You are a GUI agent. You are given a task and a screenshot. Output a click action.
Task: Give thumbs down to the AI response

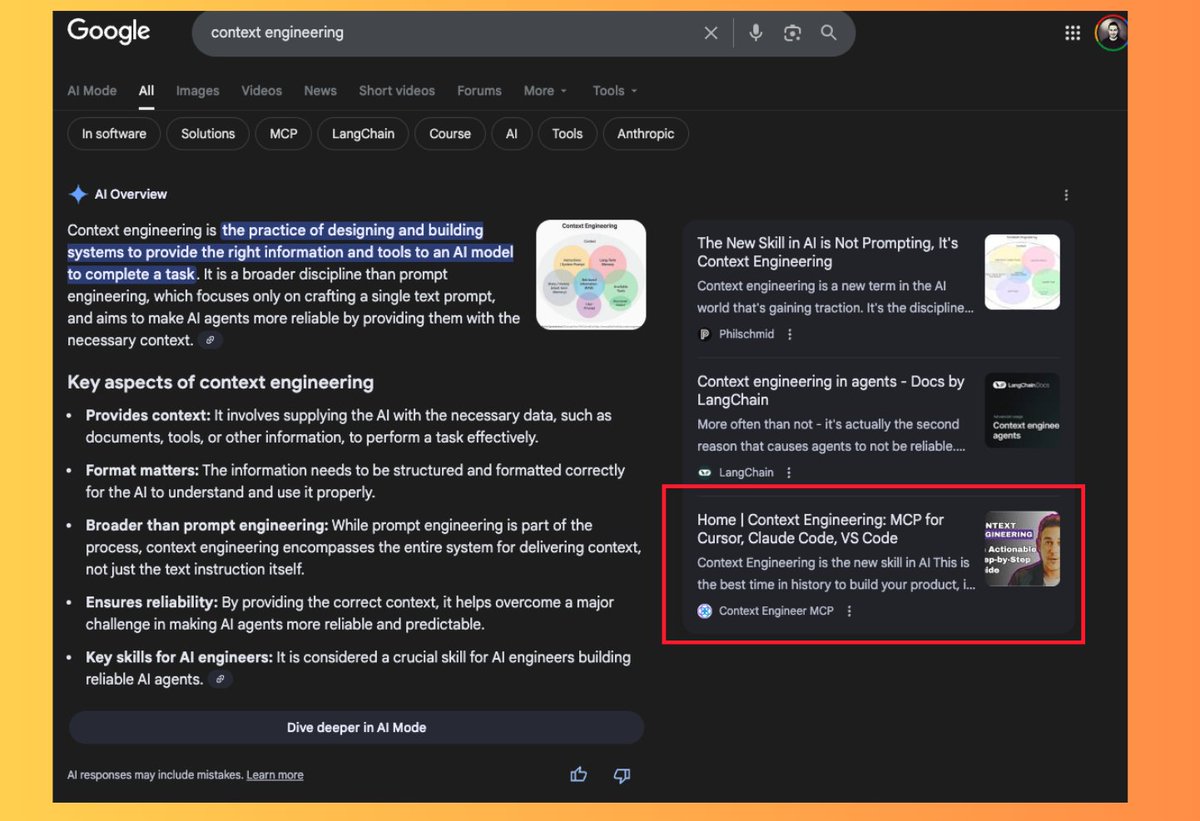tap(621, 775)
